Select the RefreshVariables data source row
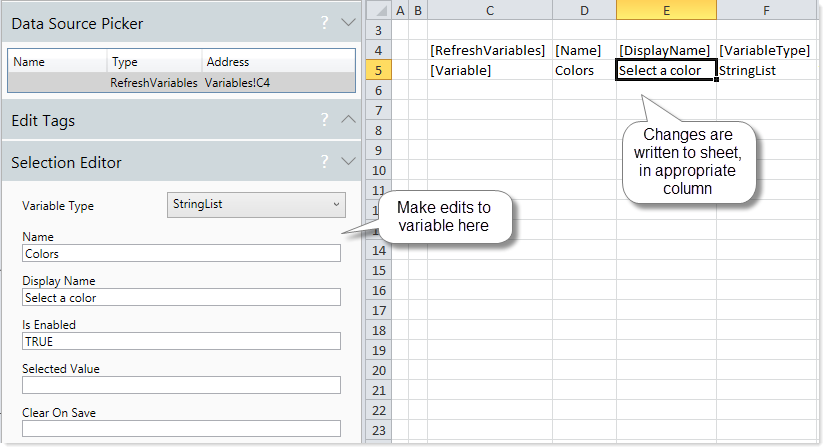 pos(181,83)
